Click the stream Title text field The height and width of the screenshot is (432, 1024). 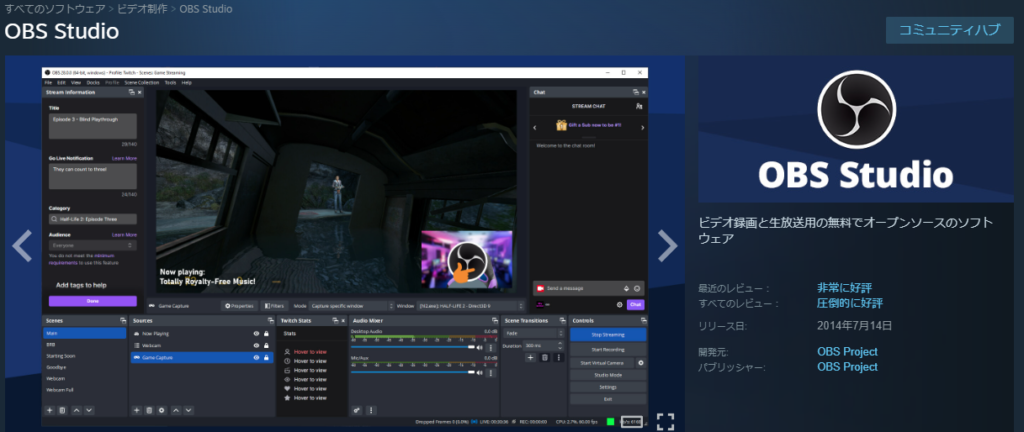tap(92, 125)
